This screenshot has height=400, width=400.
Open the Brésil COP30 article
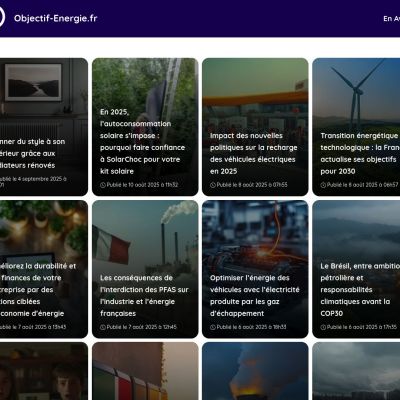tap(356, 269)
